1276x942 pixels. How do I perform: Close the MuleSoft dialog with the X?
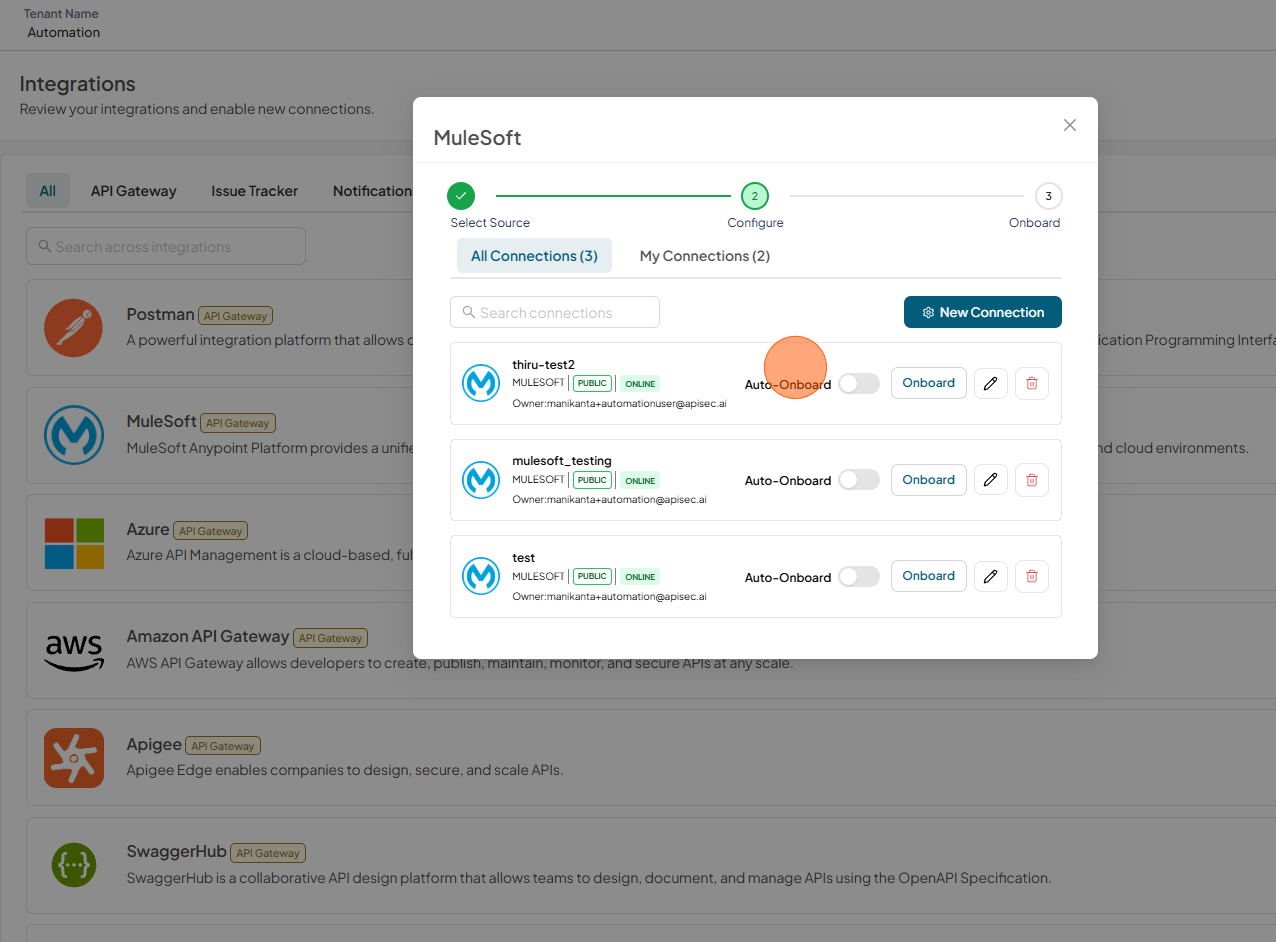tap(1070, 125)
